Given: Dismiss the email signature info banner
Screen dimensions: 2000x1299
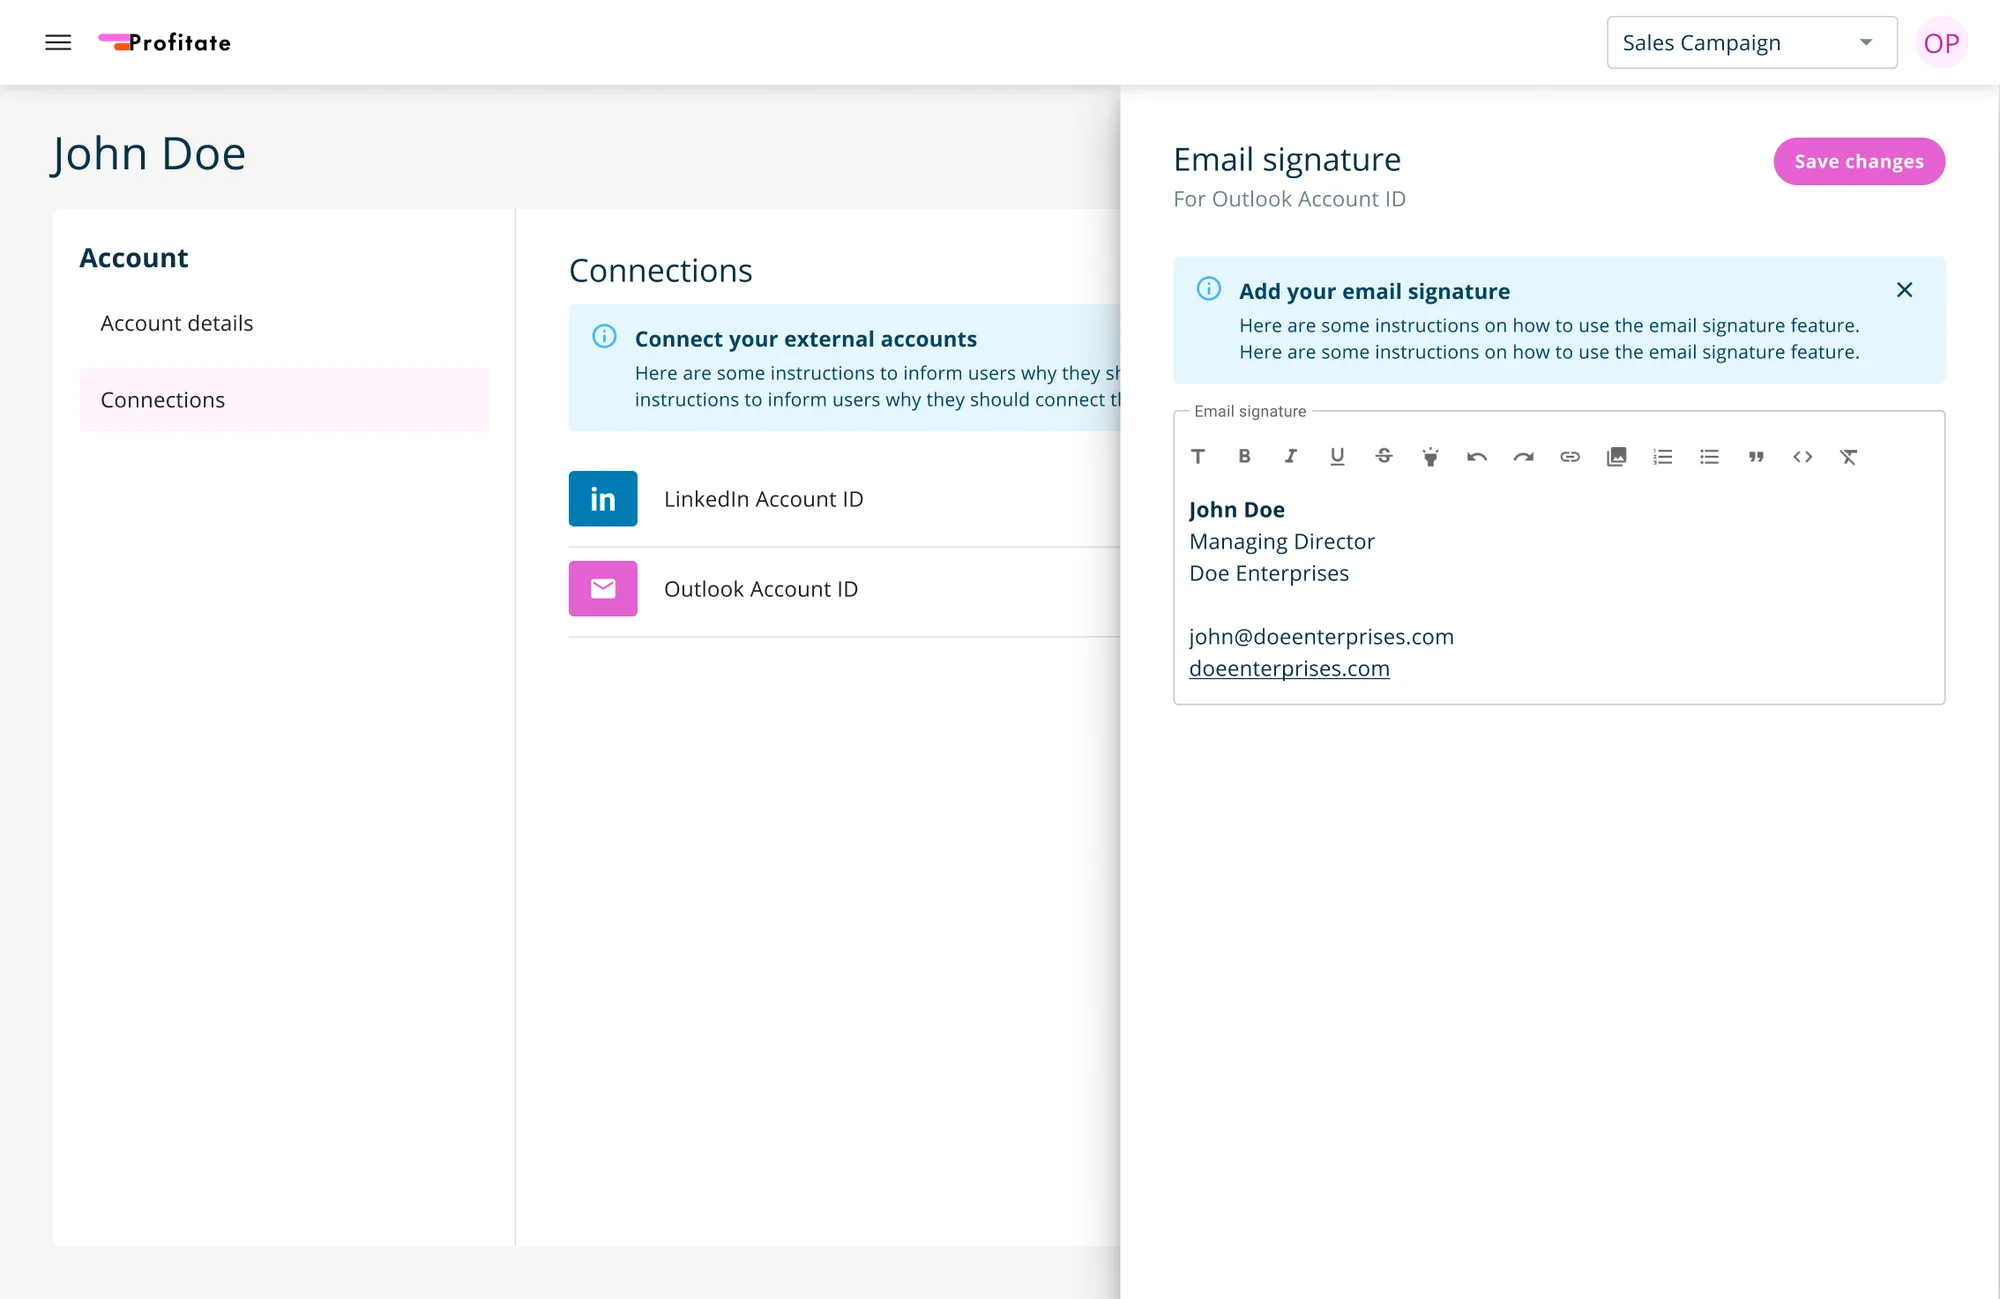Looking at the screenshot, I should click(1904, 290).
